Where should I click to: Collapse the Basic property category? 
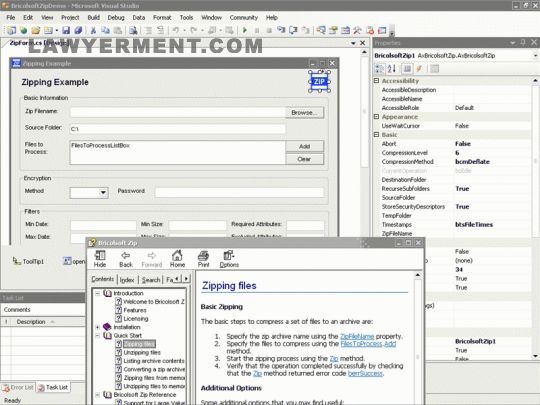[x=376, y=135]
